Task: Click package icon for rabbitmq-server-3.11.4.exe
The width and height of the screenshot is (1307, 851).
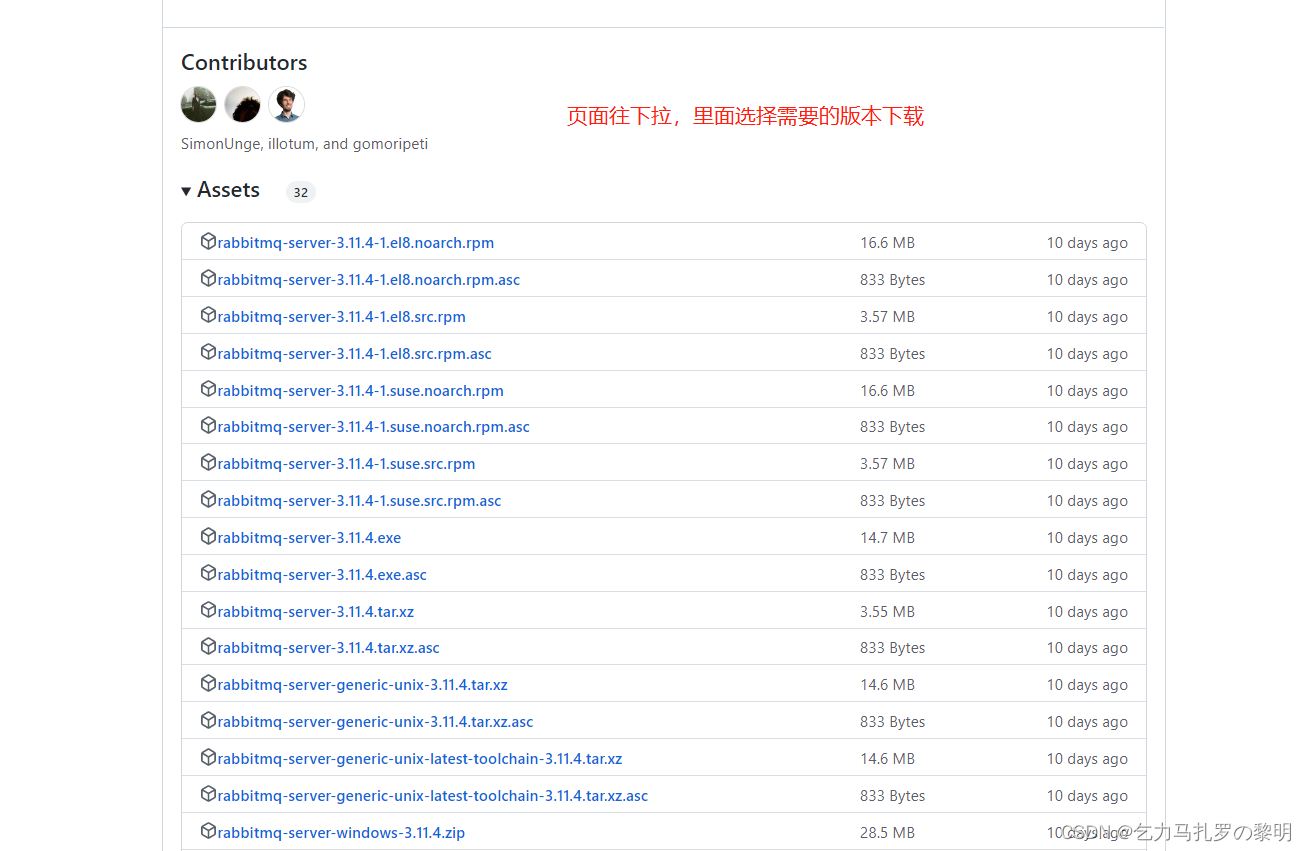Action: click(208, 536)
